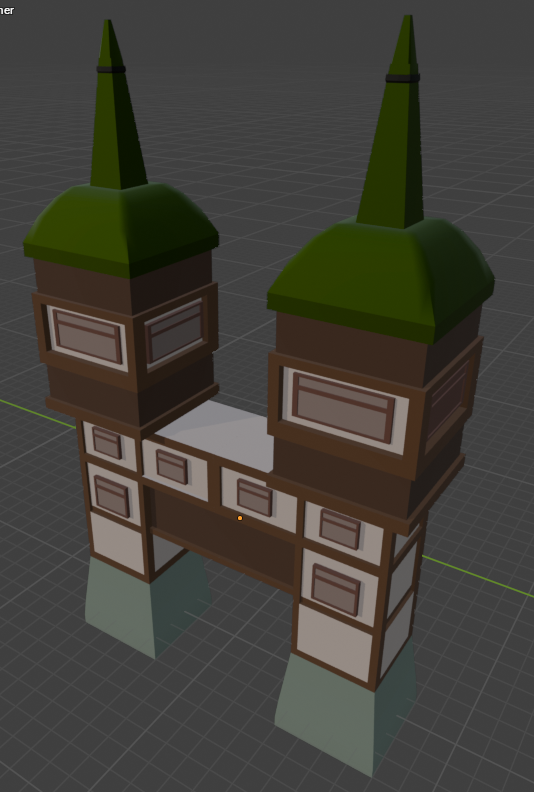Click the right tower's large front window
Viewport: 534px width, 792px height.
point(345,408)
